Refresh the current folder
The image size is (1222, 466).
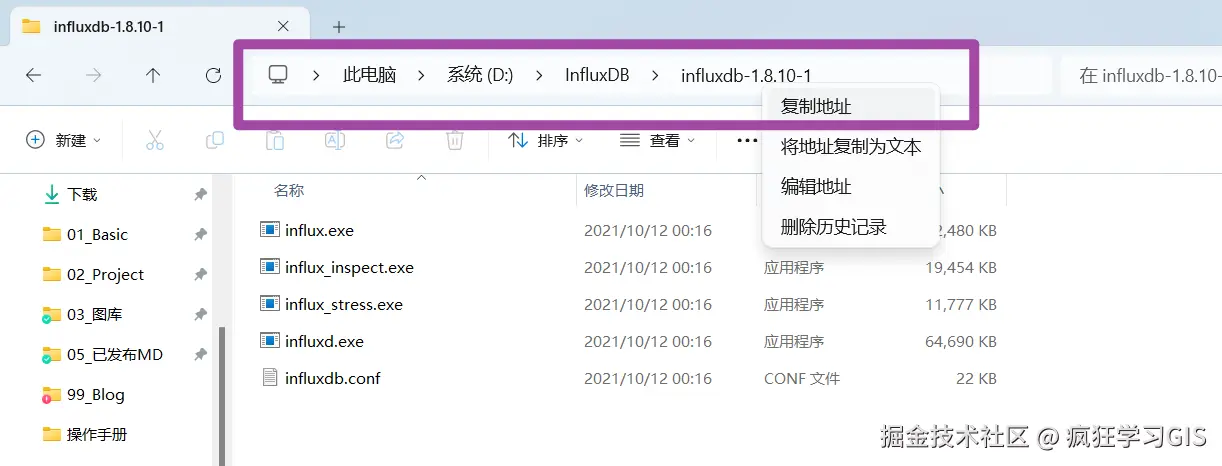tap(213, 75)
